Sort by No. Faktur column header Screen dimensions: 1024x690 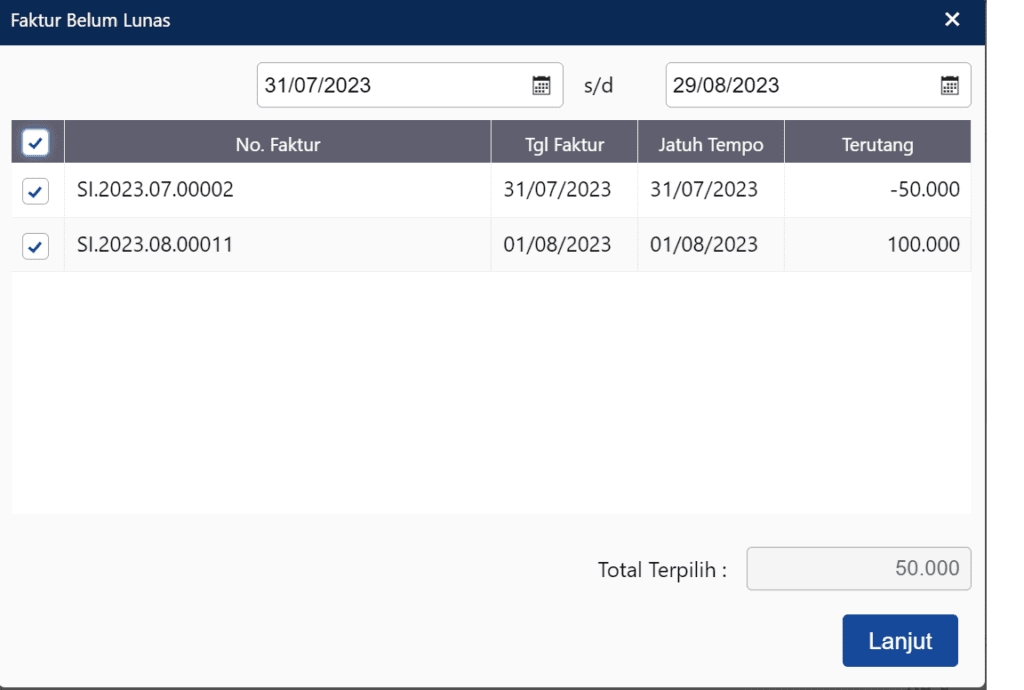(277, 144)
